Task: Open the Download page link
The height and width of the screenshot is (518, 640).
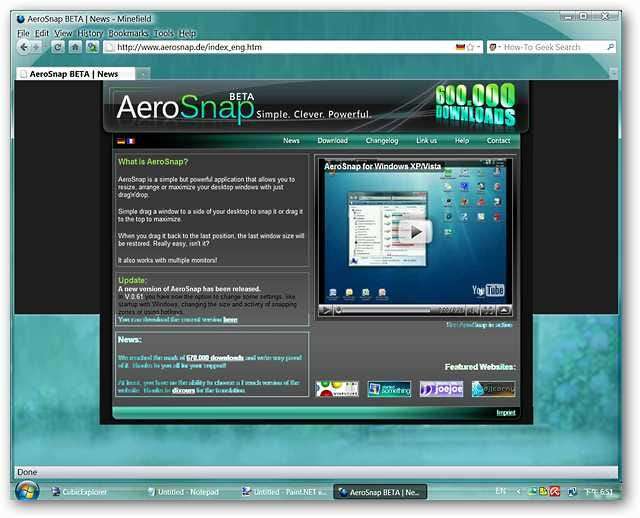Action: click(333, 140)
